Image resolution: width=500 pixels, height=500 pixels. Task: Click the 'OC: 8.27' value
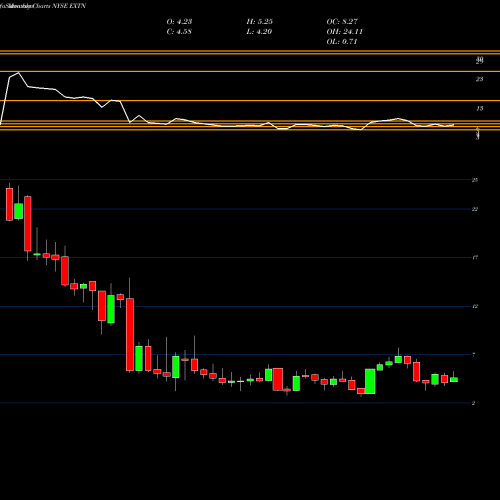point(342,22)
